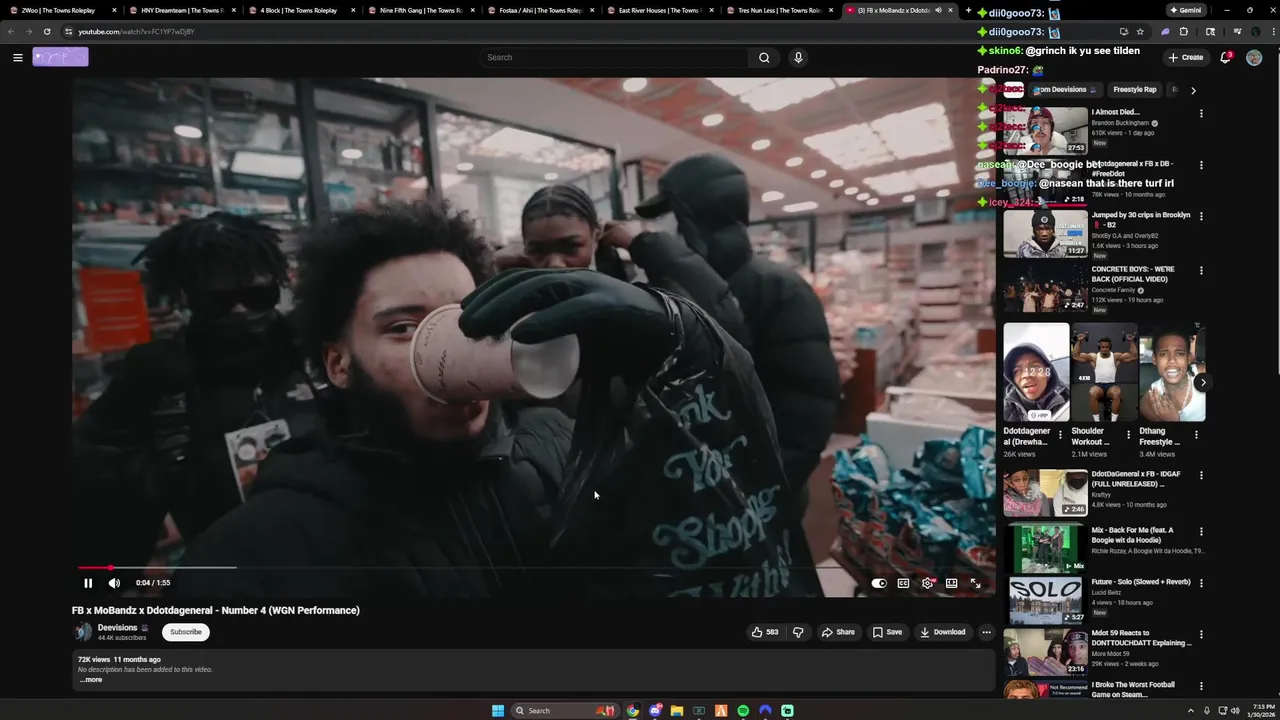Screen dimensions: 1280x720
Task: Open options for I Almost Died video
Action: pos(1201,114)
